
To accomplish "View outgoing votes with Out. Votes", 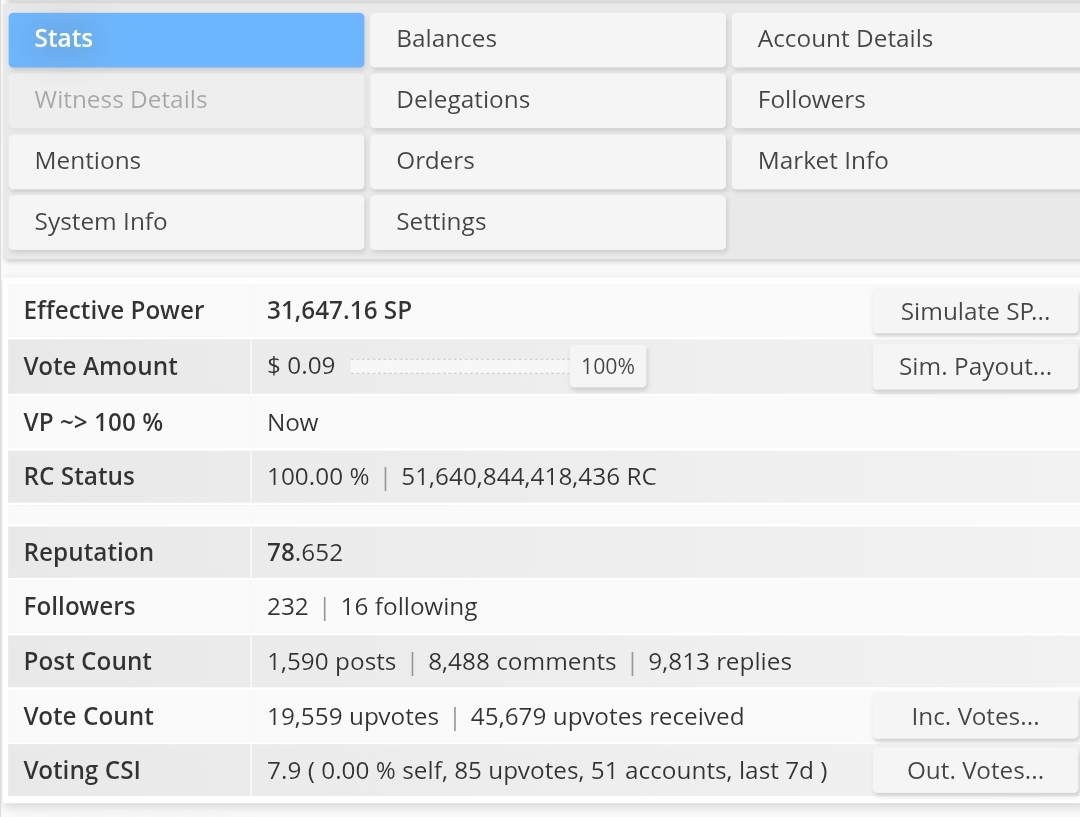I will click(974, 771).
